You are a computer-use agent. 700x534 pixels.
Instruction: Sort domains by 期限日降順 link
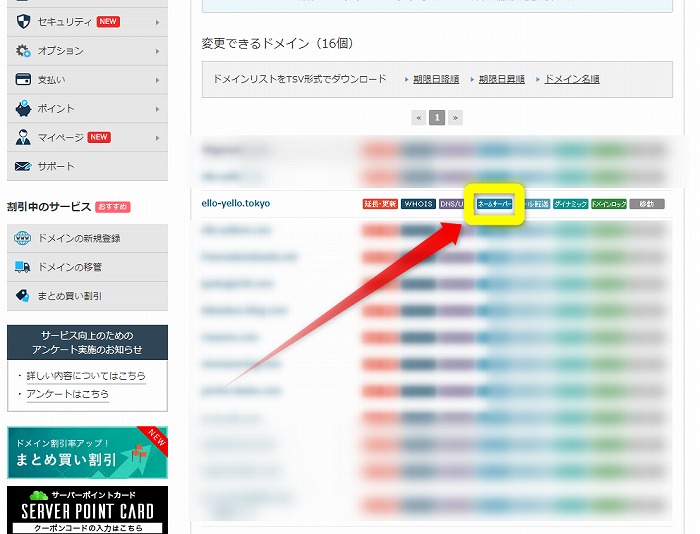[x=436, y=79]
